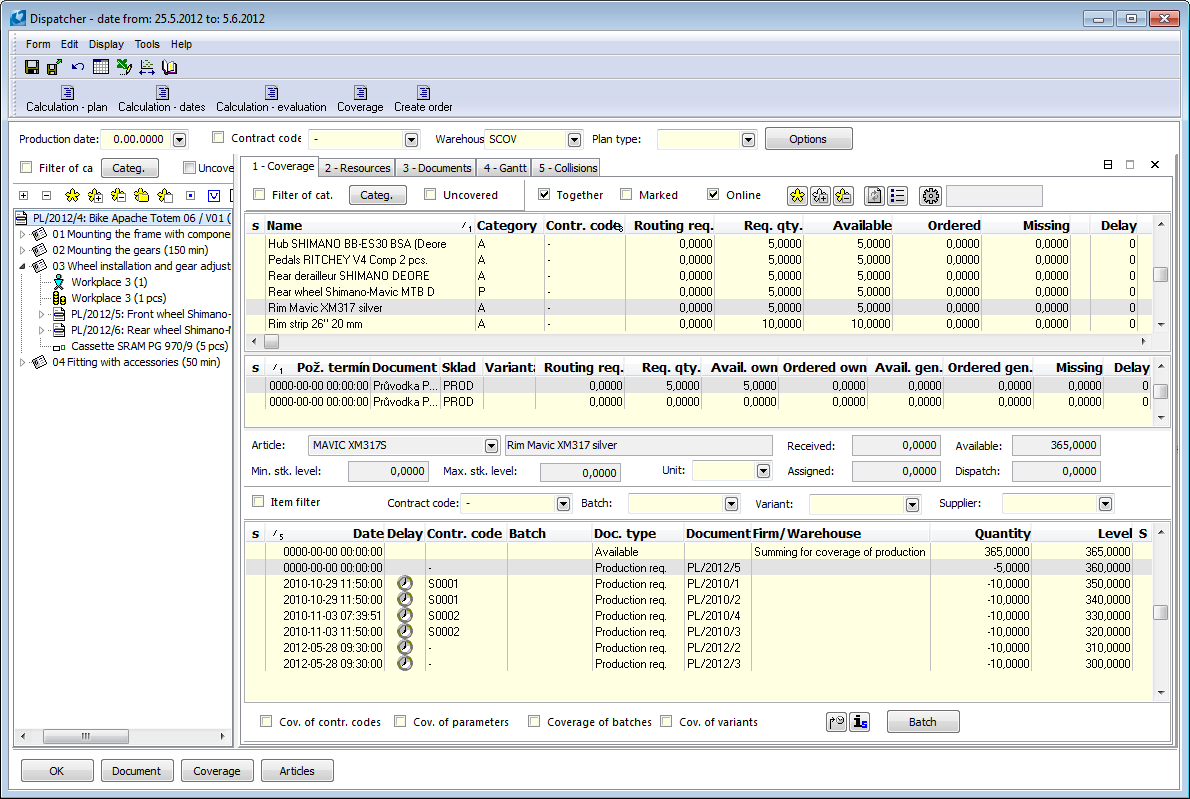Open the Warehouse SCOV dropdown
This screenshot has width=1190, height=799.
(575, 140)
